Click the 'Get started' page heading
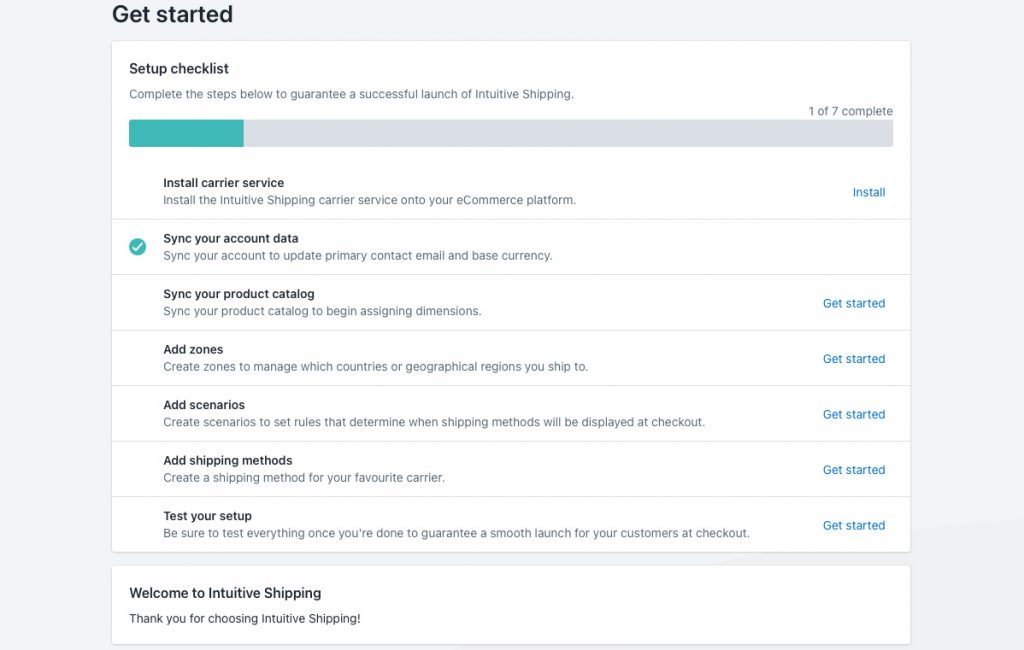 click(172, 14)
